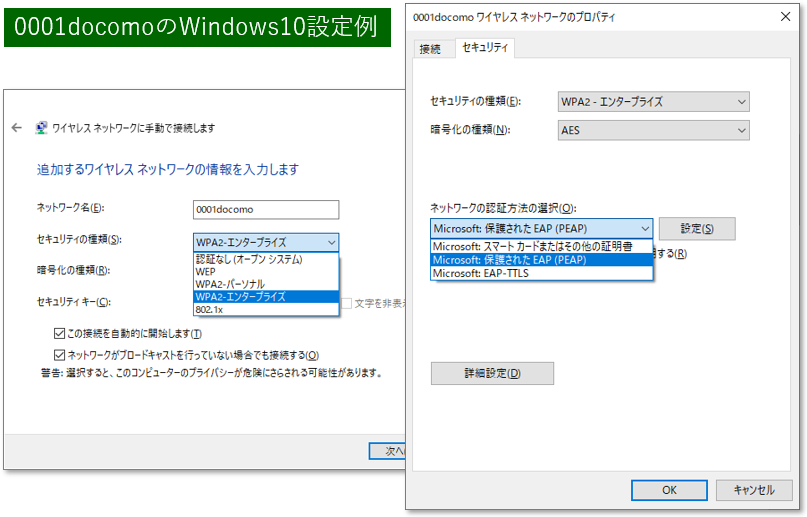Click the 'セキュリティ キー(C):' label
This screenshot has width=807, height=517.
74,302
